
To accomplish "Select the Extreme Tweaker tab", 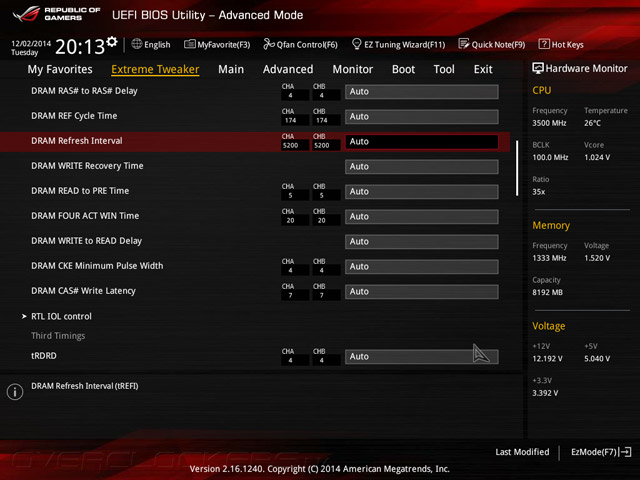I will [x=155, y=69].
